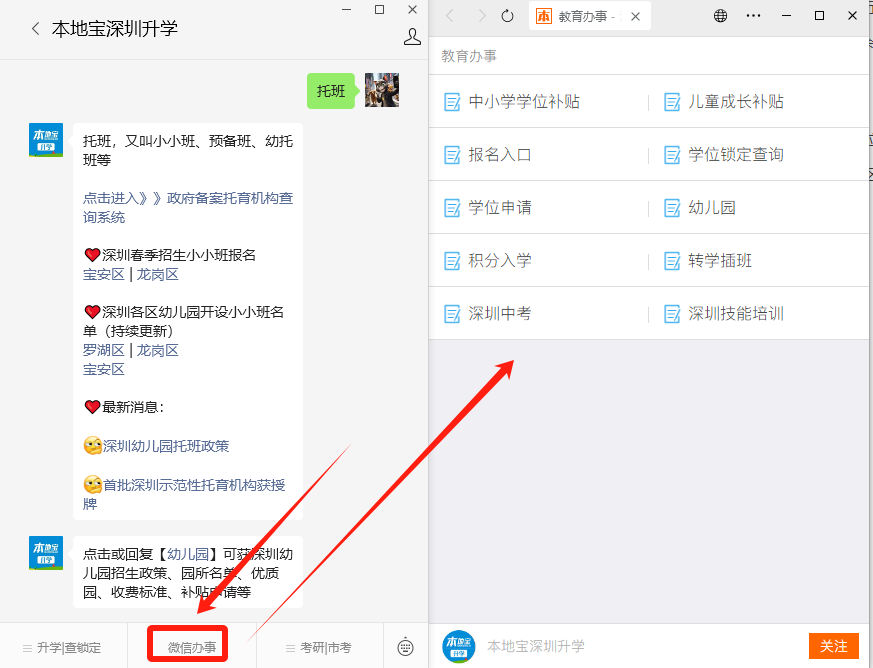This screenshot has width=873, height=668.
Task: Click 关注 follow button
Action: click(x=833, y=646)
